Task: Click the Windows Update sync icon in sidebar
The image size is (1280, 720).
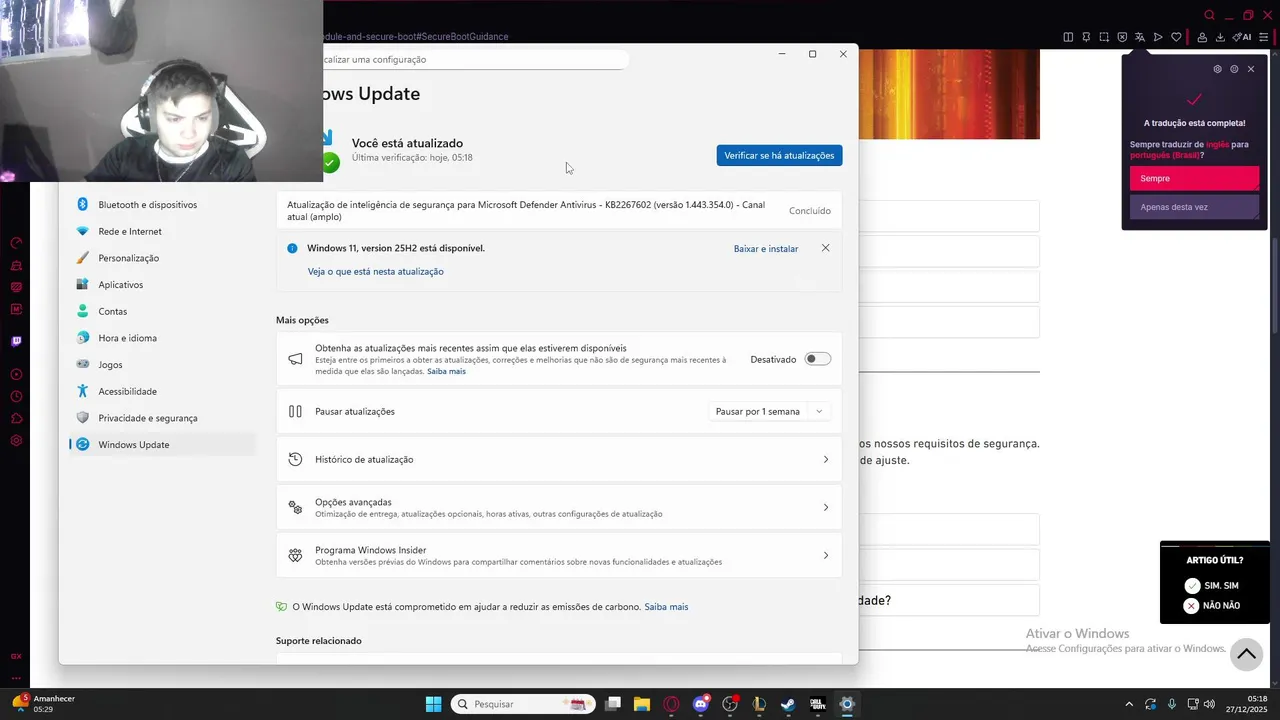Action: point(83,444)
